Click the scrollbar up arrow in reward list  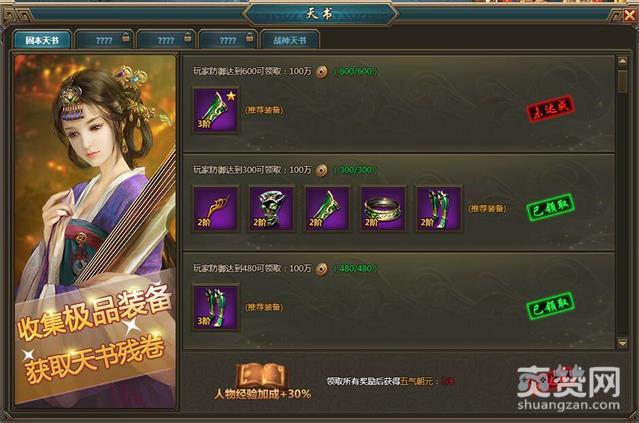pos(622,62)
